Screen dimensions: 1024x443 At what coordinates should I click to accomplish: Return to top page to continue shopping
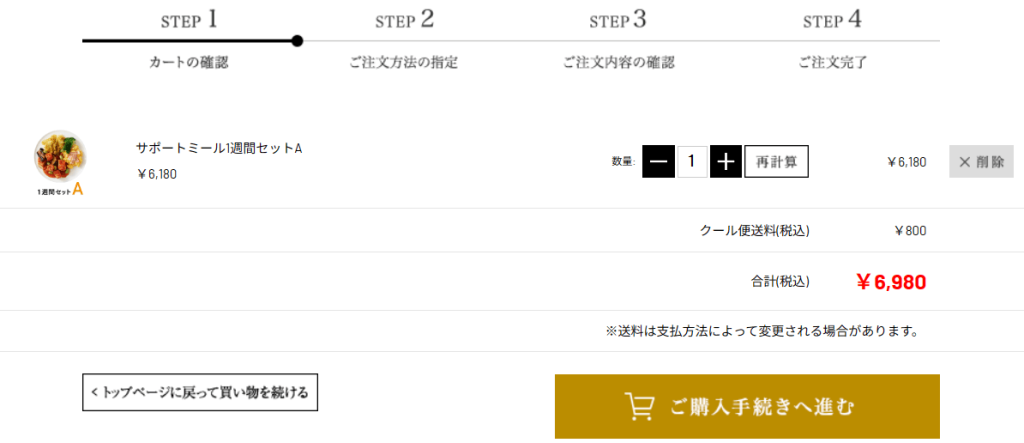[200, 392]
